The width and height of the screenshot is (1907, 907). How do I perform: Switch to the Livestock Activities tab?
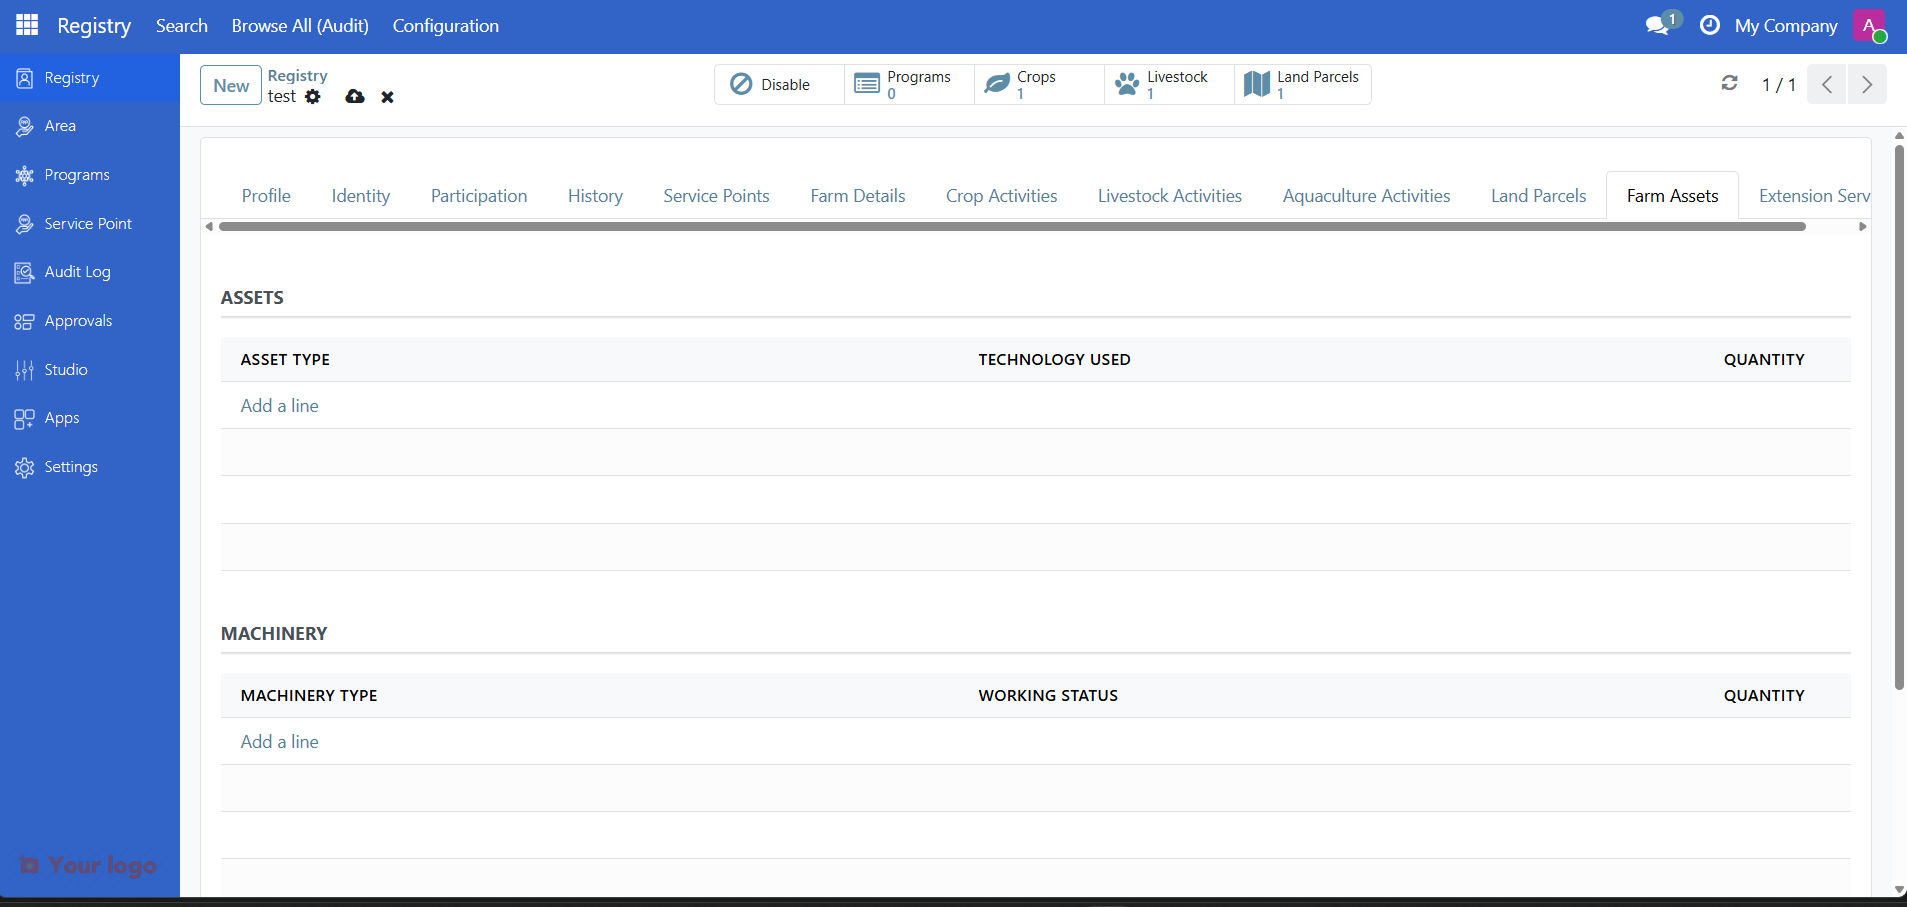[1170, 196]
